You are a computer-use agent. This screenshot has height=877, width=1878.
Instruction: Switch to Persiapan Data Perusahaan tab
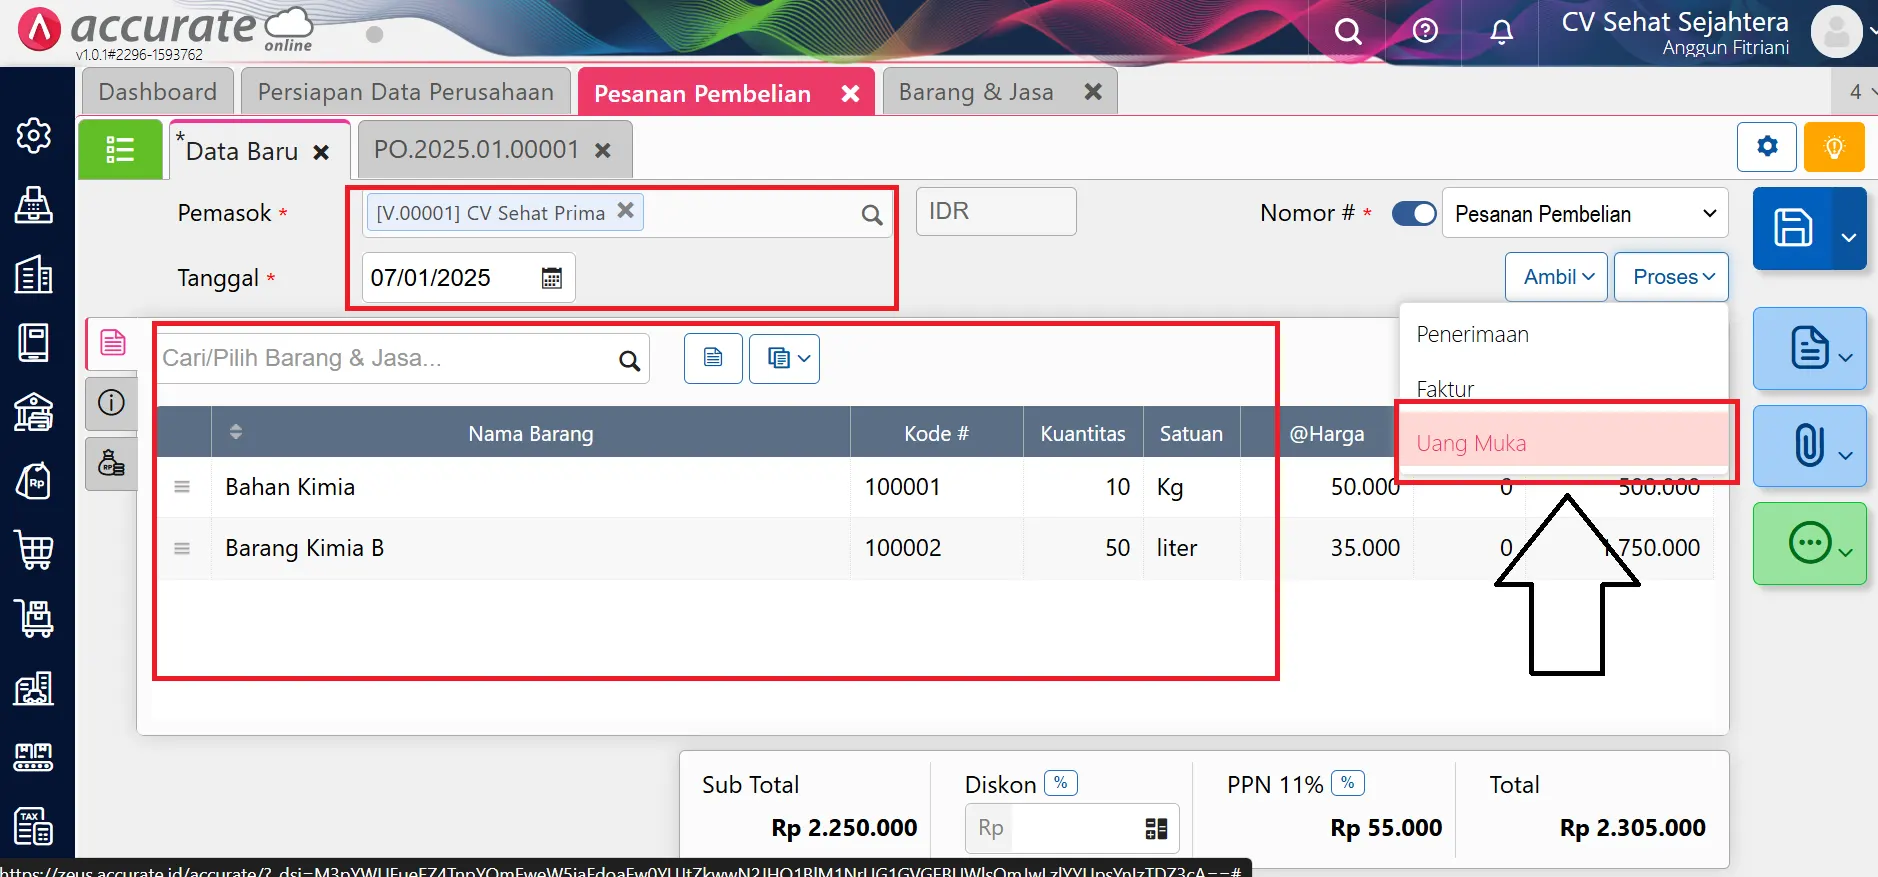tap(406, 92)
